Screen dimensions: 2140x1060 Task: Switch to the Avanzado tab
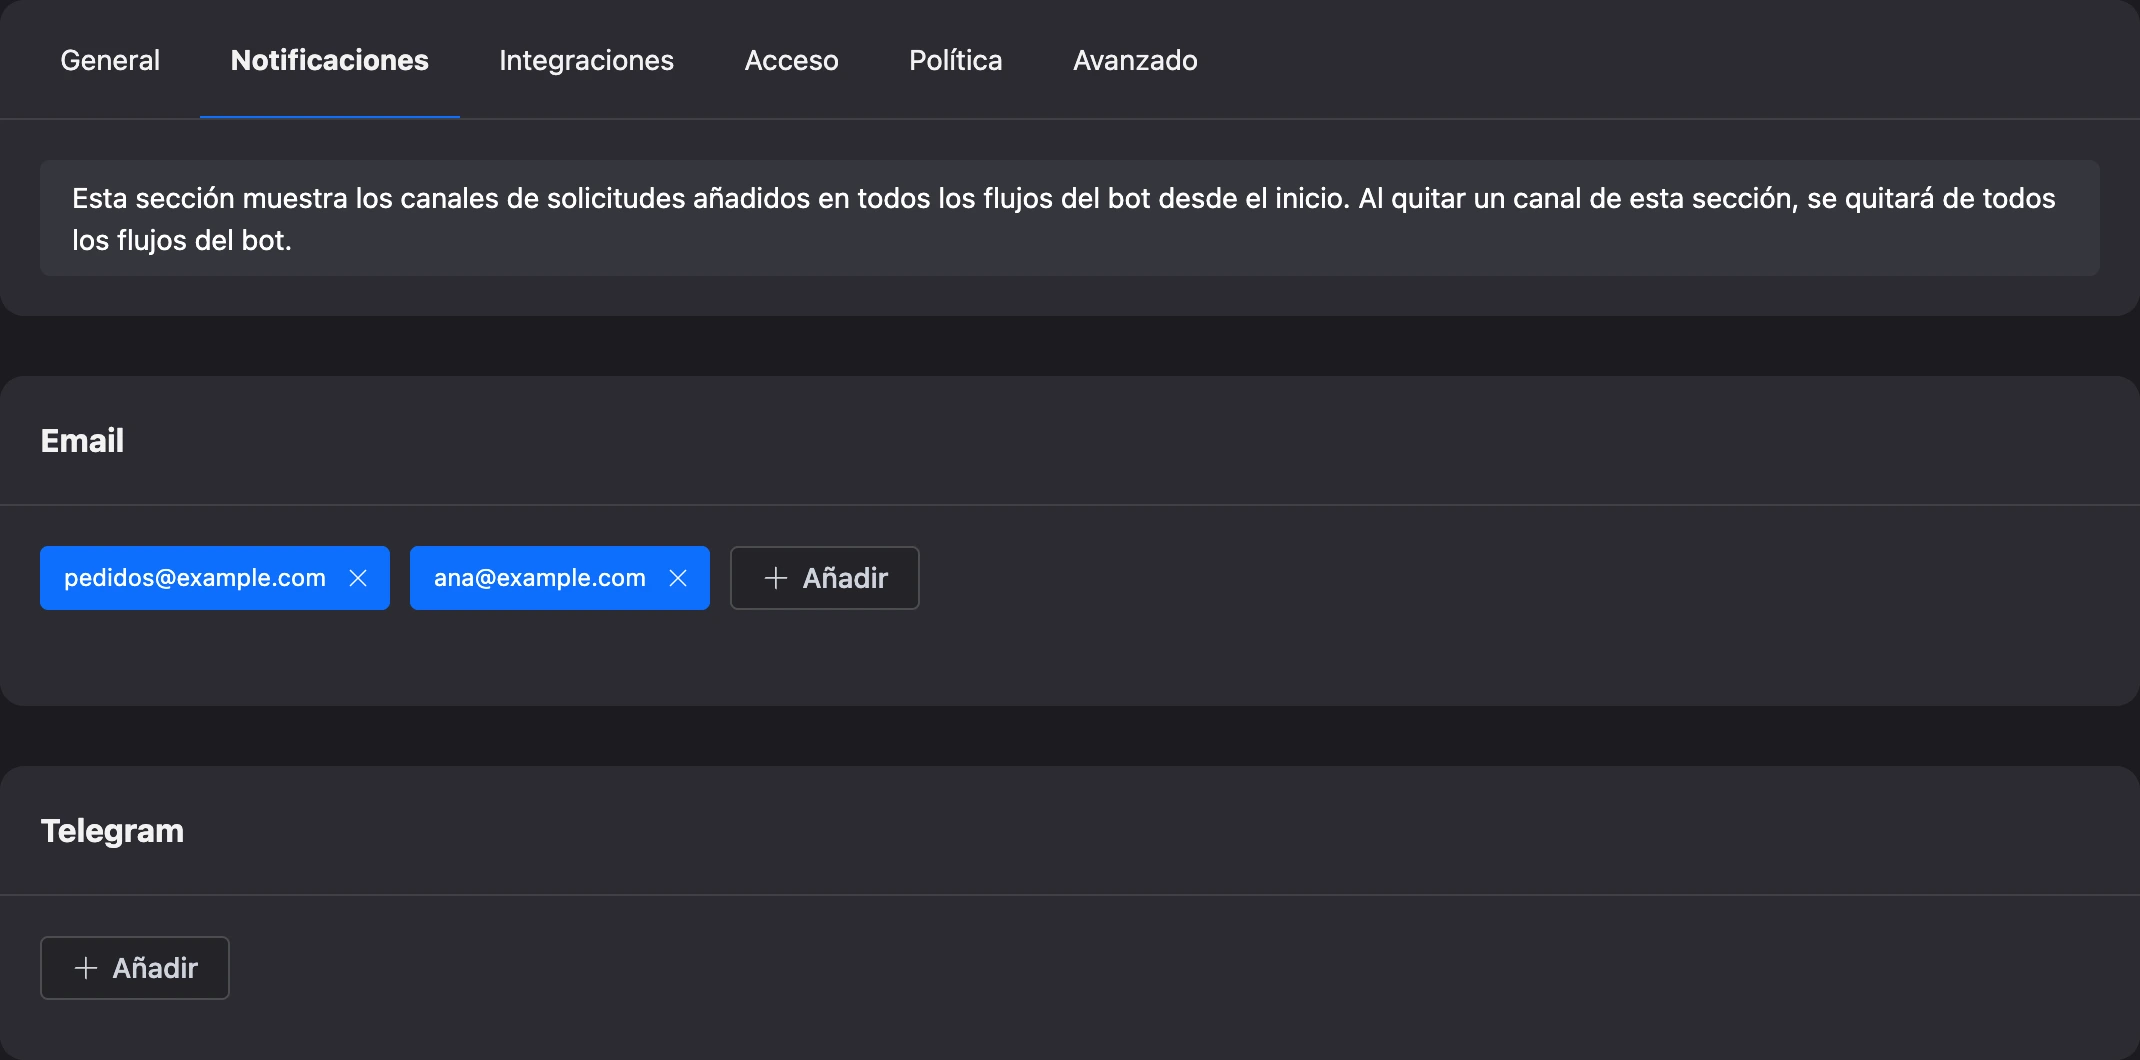[1135, 60]
